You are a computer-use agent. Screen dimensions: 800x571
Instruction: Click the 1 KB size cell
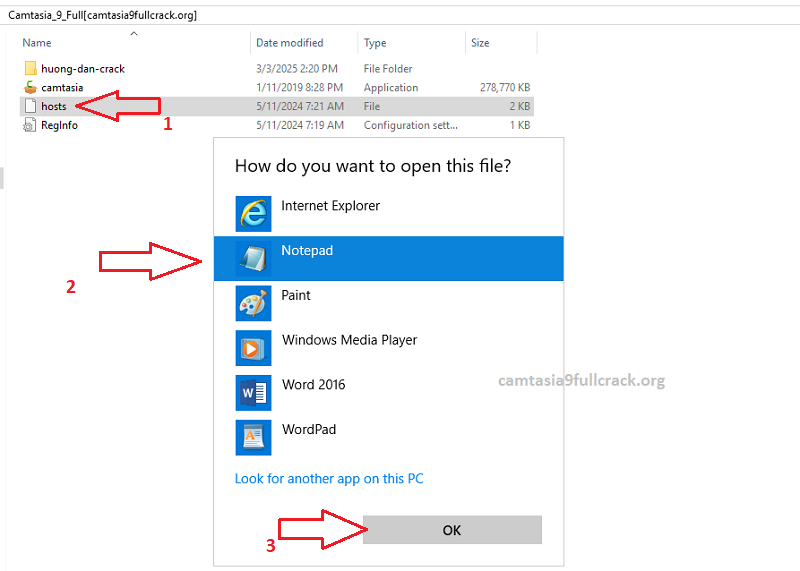point(520,125)
